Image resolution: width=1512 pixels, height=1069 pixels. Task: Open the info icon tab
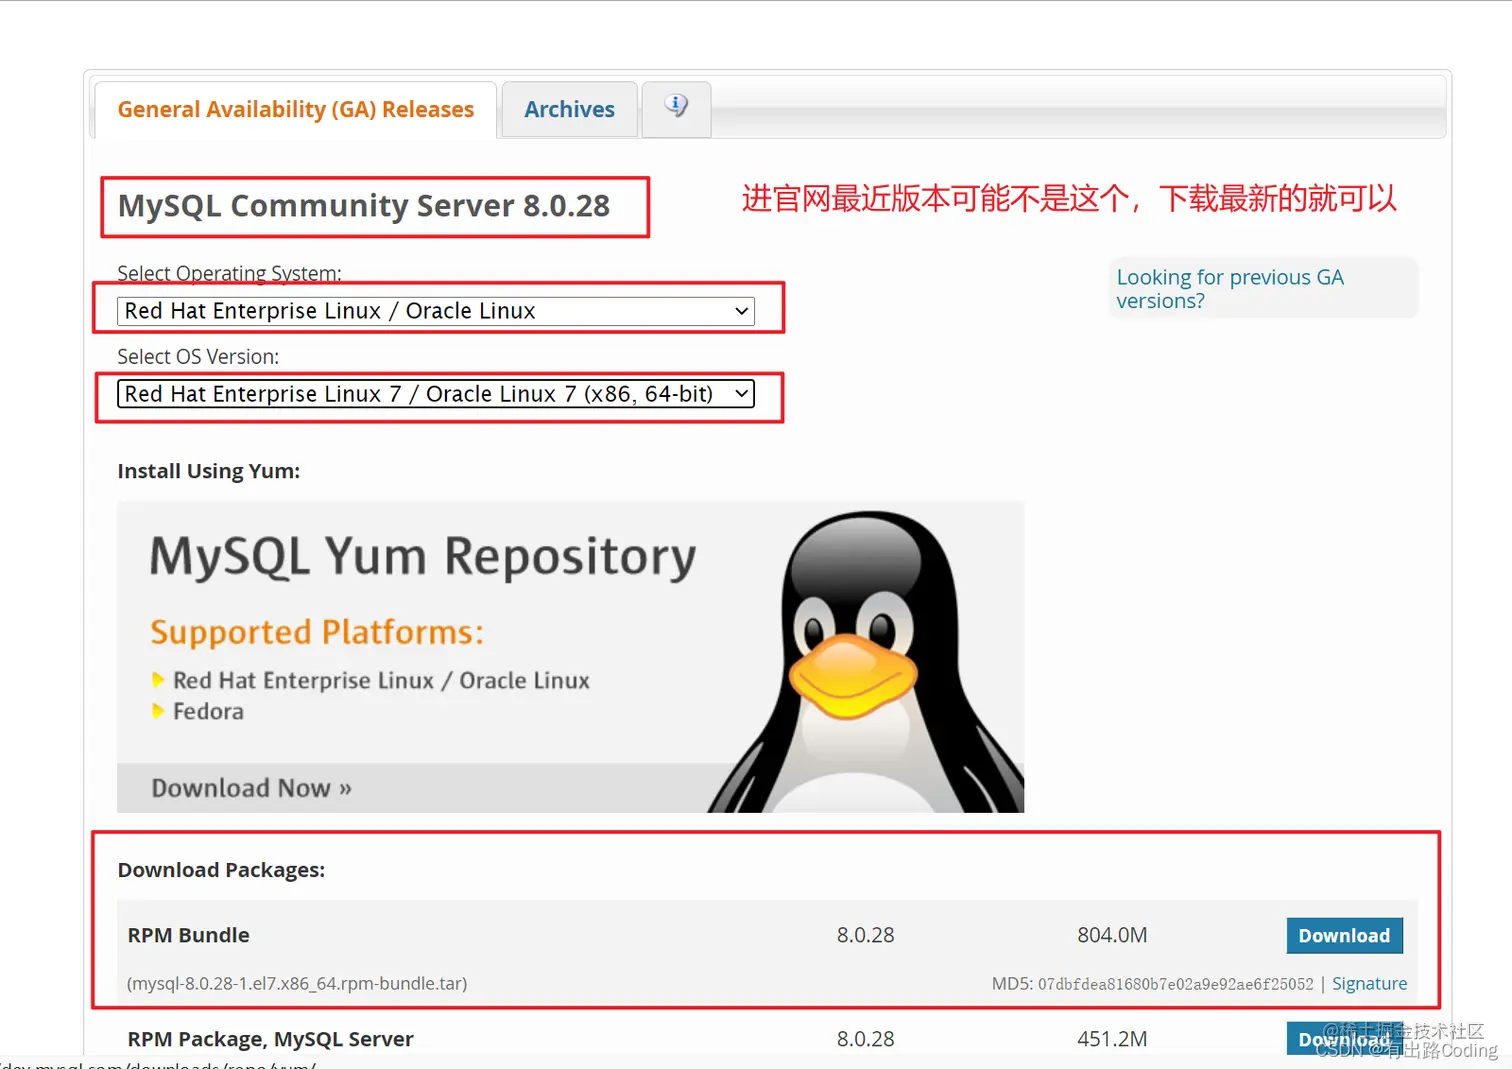point(676,108)
